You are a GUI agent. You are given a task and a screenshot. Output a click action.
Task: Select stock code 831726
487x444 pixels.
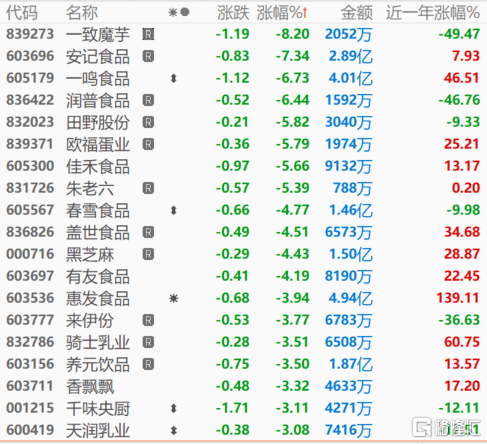tap(30, 188)
